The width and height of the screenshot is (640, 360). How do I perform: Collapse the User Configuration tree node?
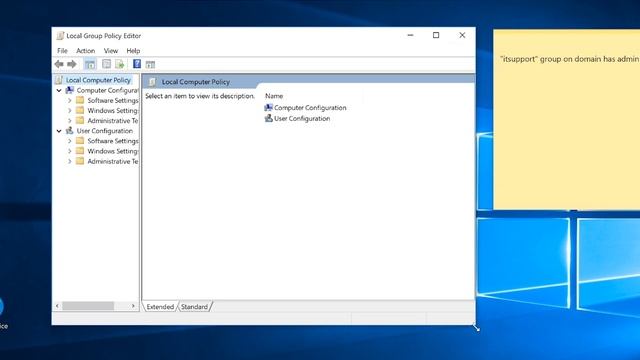pos(59,131)
